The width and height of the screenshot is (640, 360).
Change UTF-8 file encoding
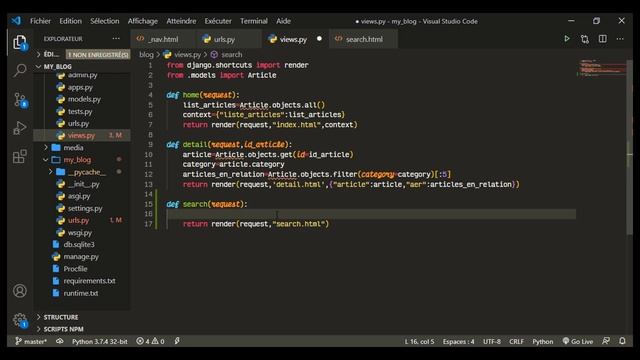pyautogui.click(x=492, y=341)
